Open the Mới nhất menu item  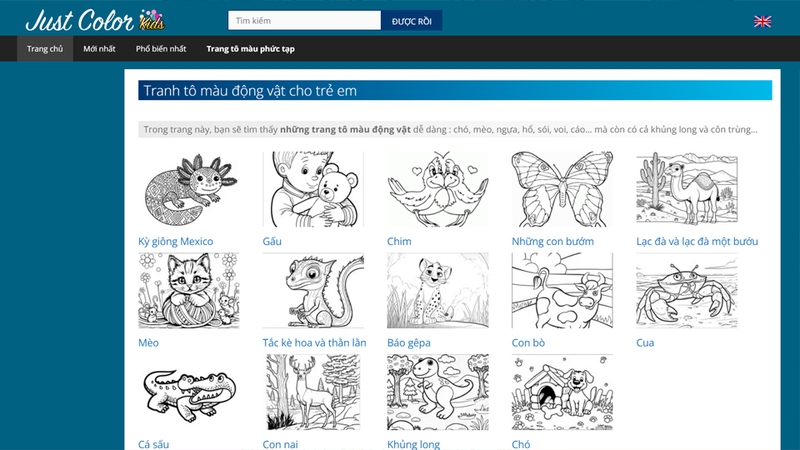point(99,49)
